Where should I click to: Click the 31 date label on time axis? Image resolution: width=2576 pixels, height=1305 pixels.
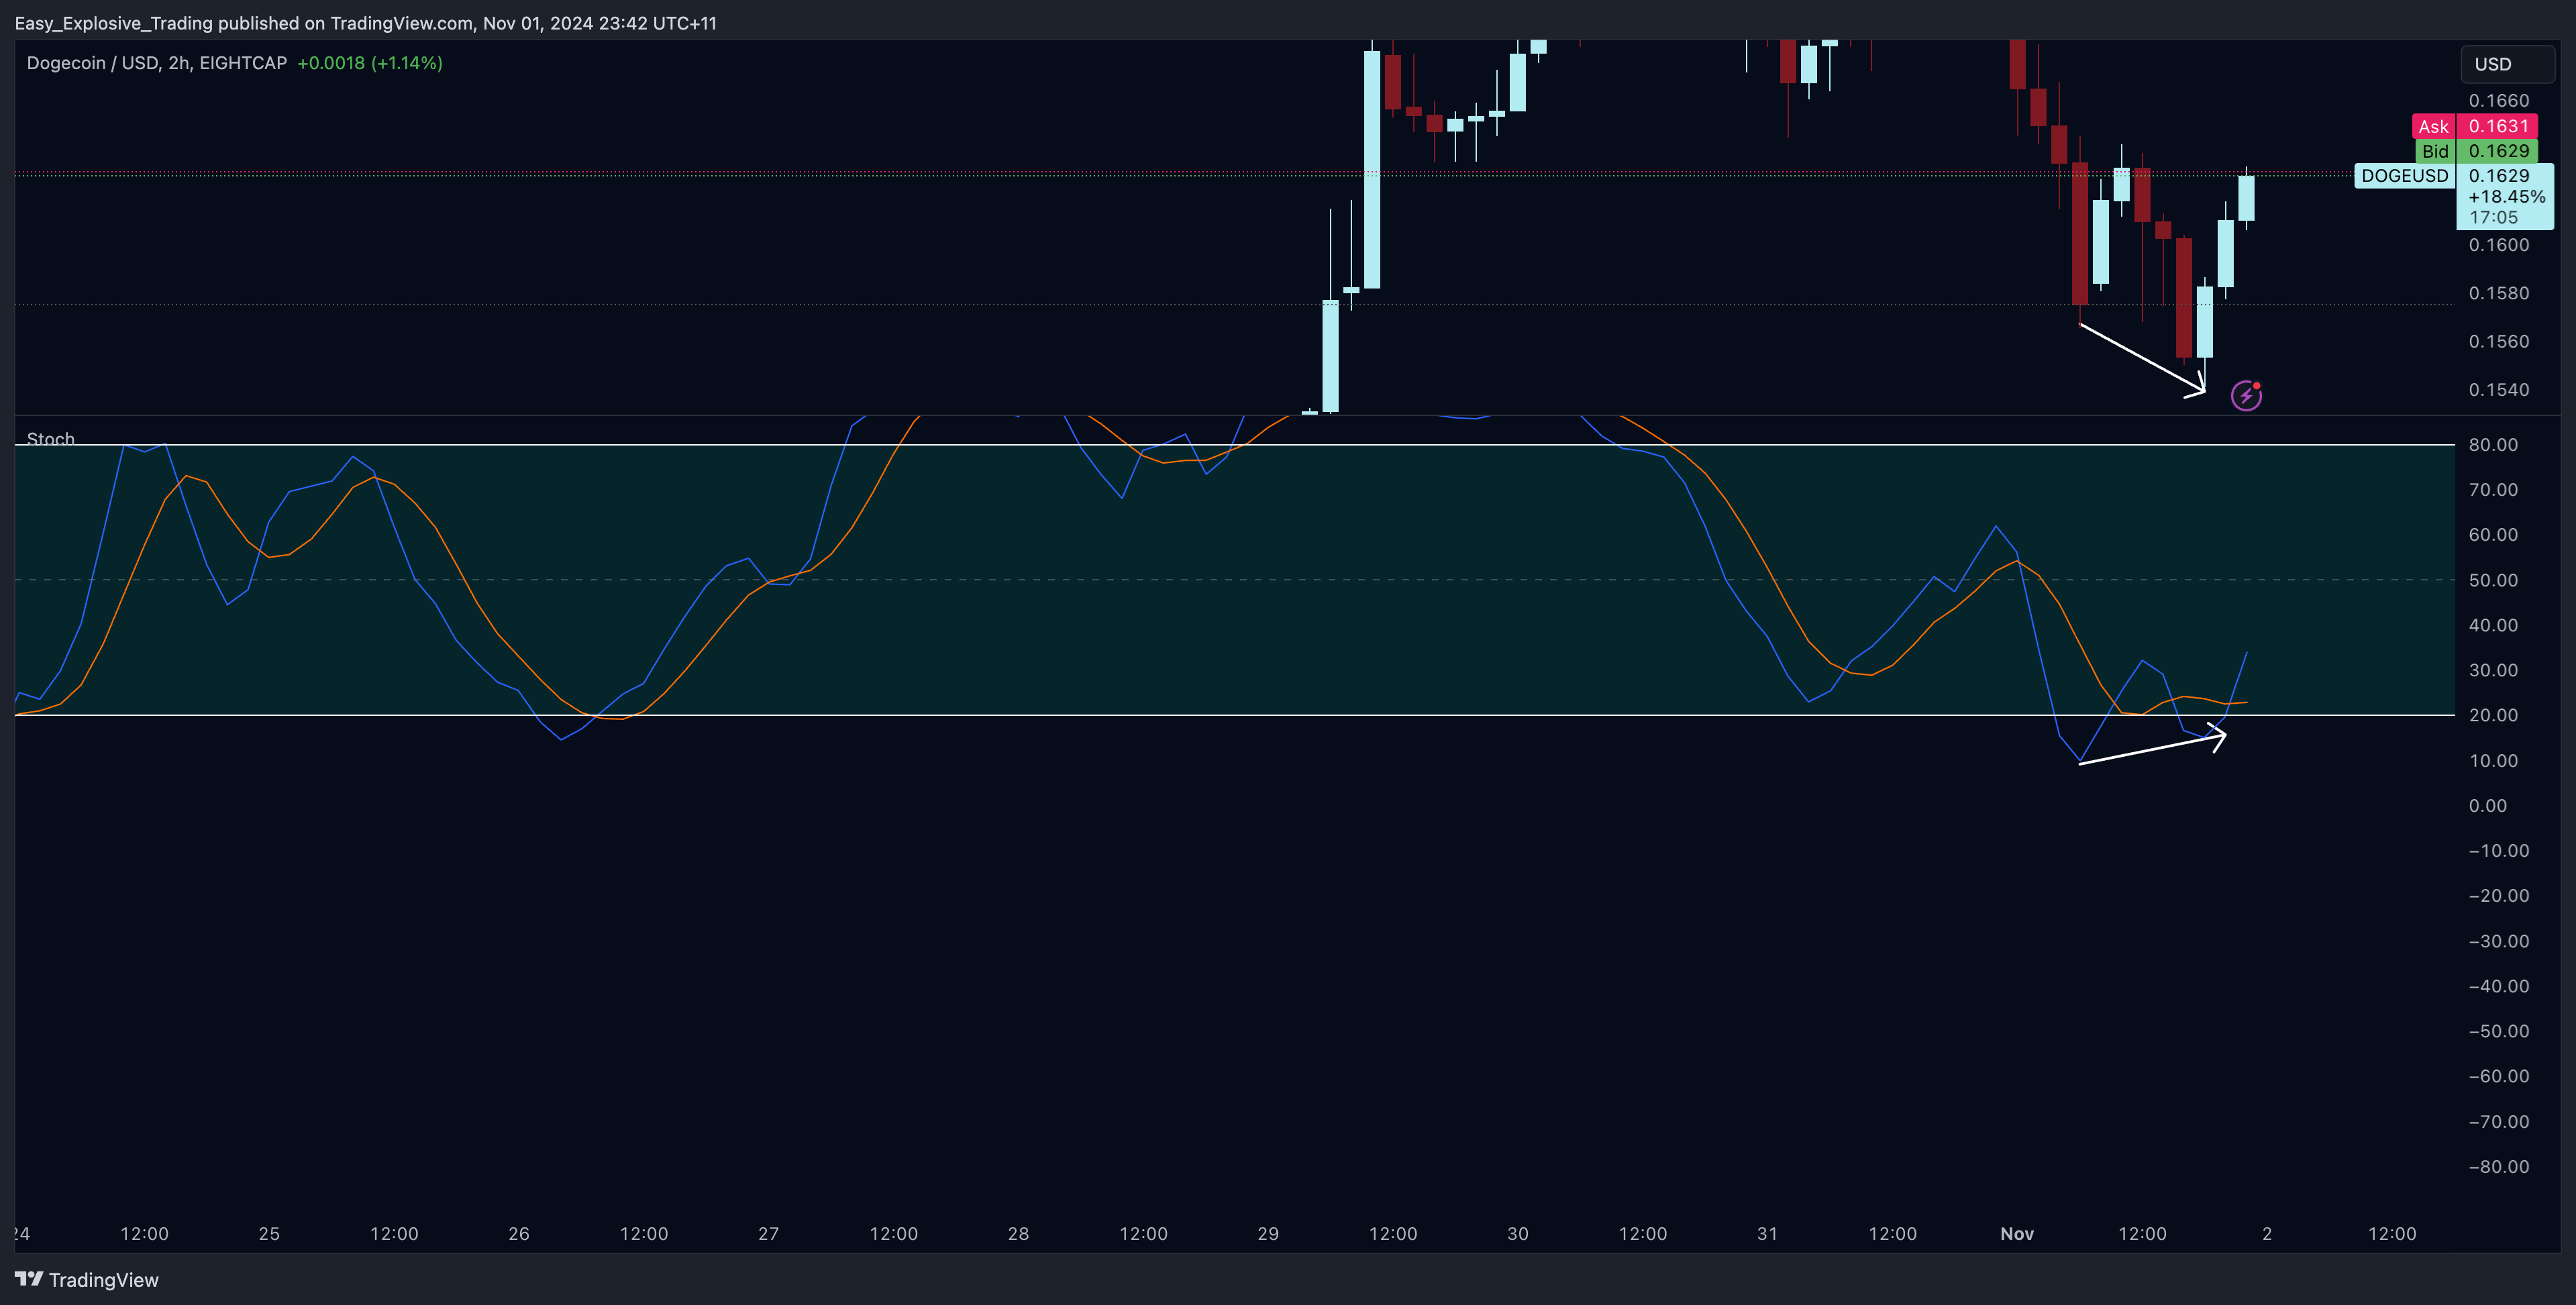pos(1767,1234)
